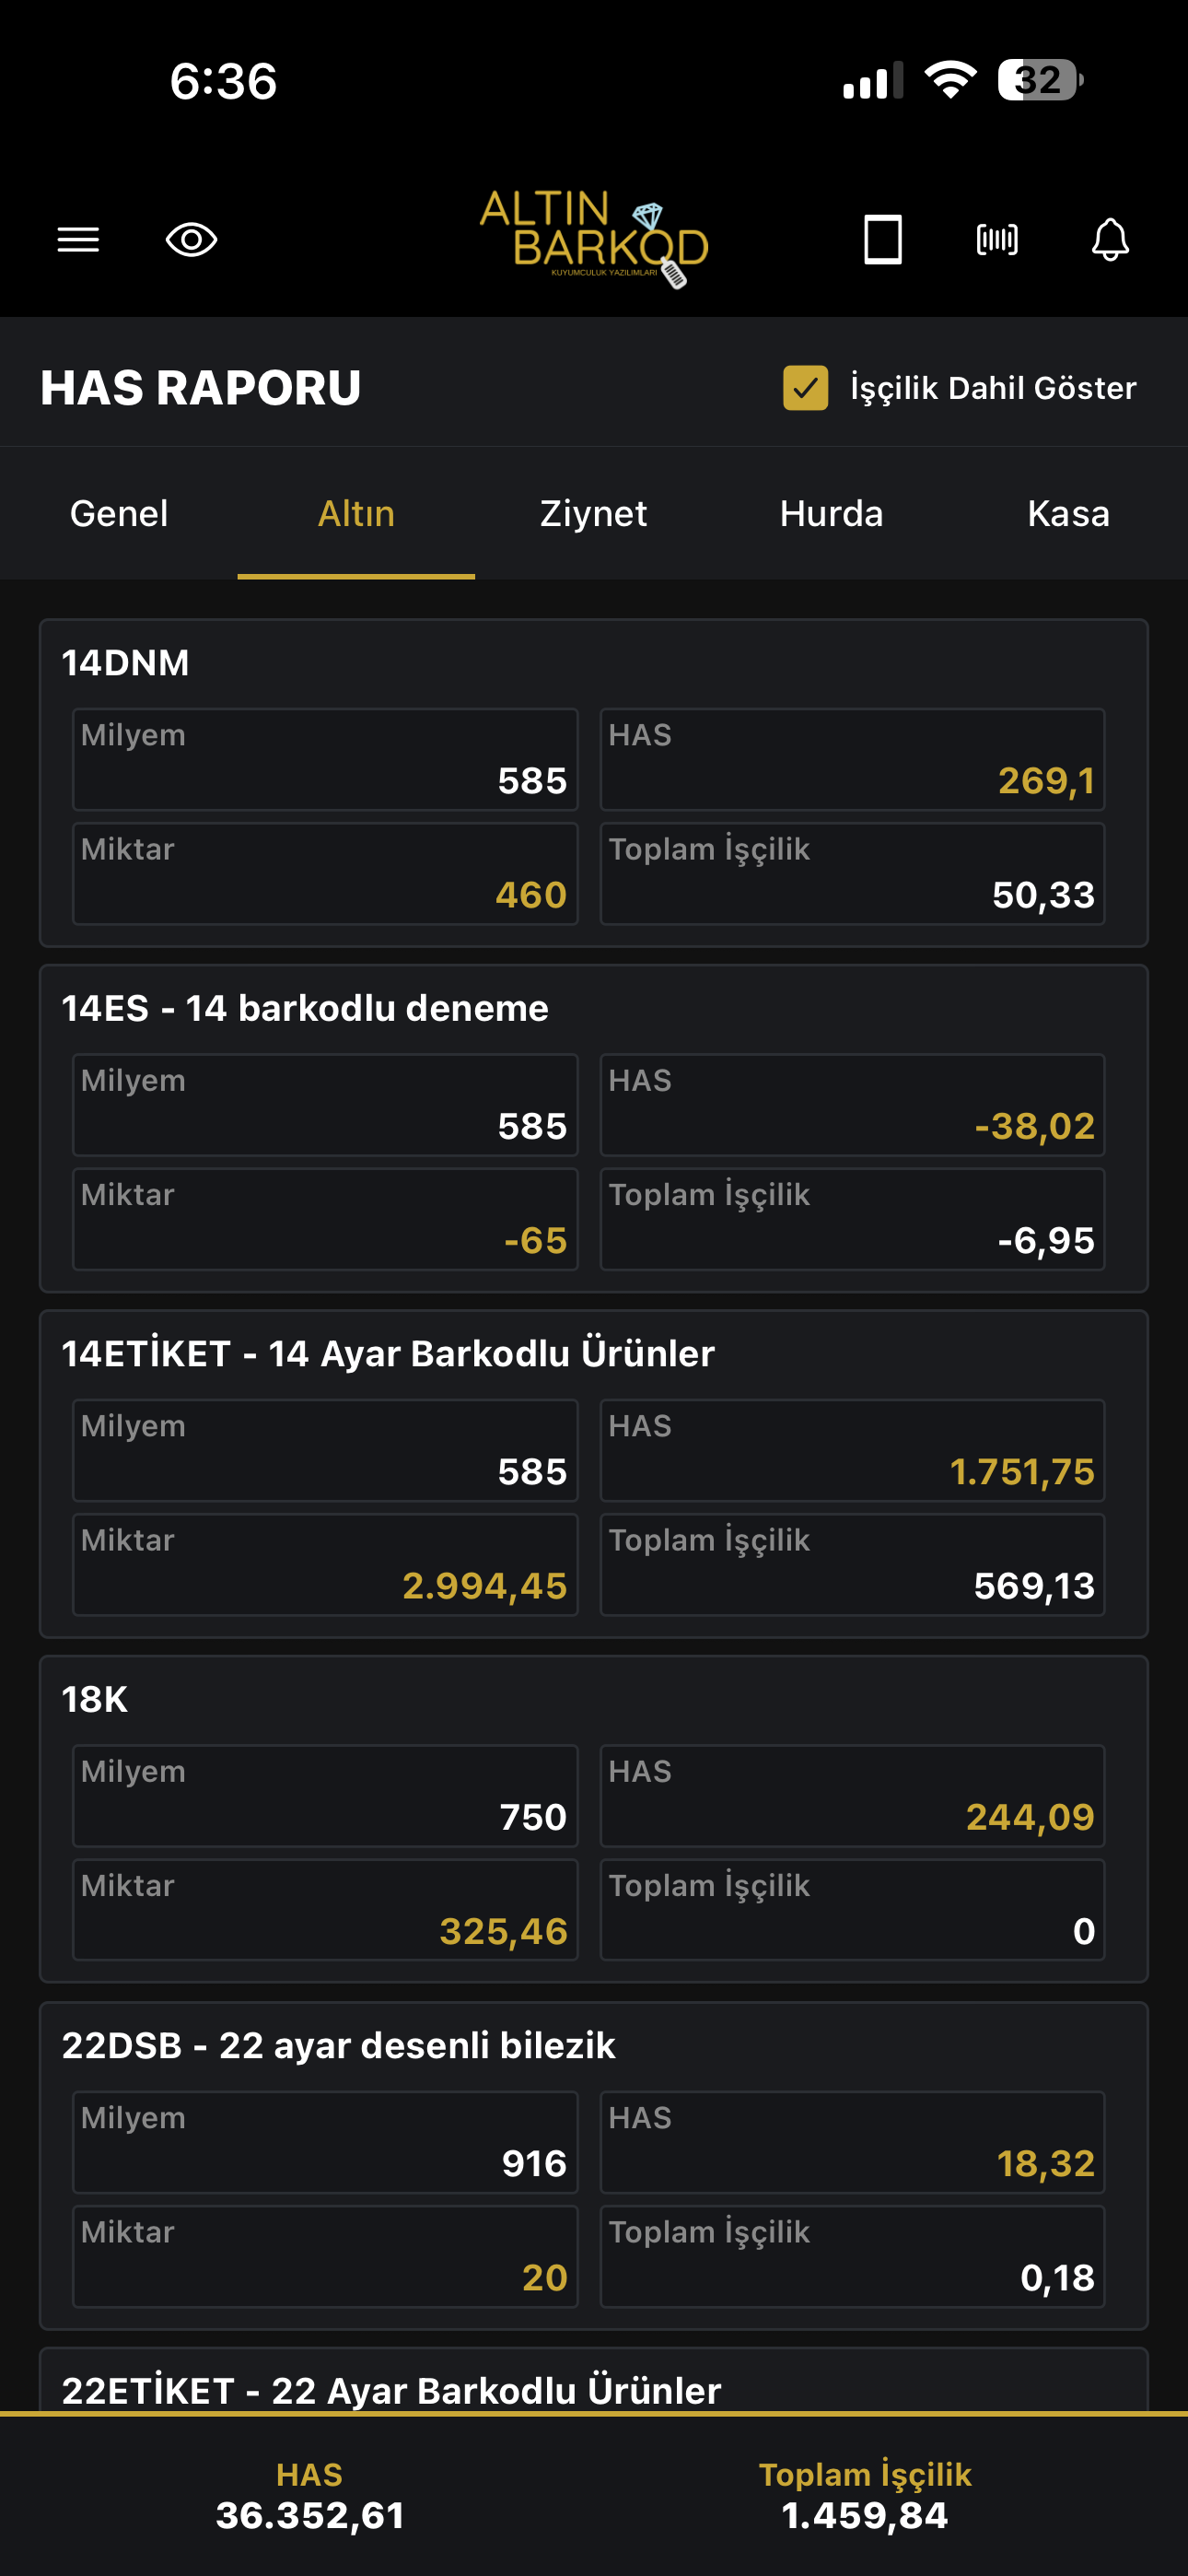Open the tablet rectangle icon
The height and width of the screenshot is (2576, 1188).
tap(883, 240)
